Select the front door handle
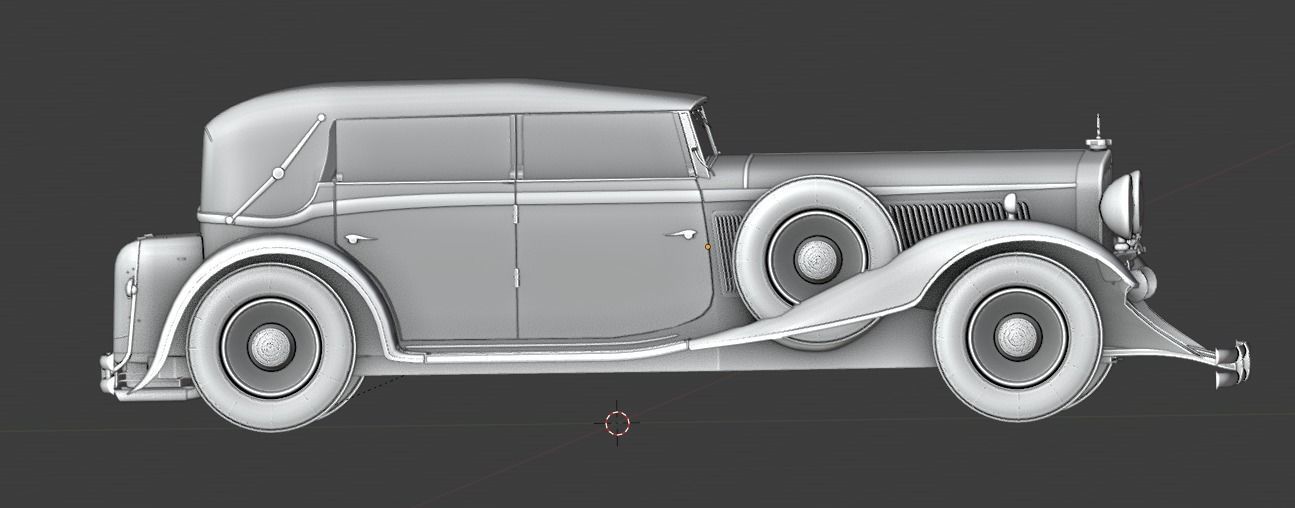Image resolution: width=1295 pixels, height=508 pixels. point(681,235)
